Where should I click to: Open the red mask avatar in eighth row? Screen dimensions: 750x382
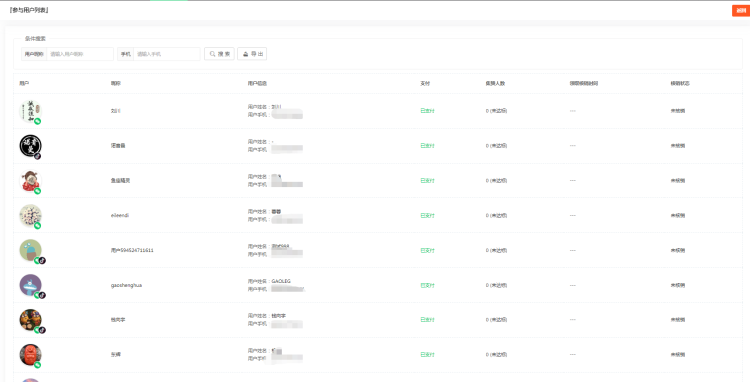(x=31, y=355)
